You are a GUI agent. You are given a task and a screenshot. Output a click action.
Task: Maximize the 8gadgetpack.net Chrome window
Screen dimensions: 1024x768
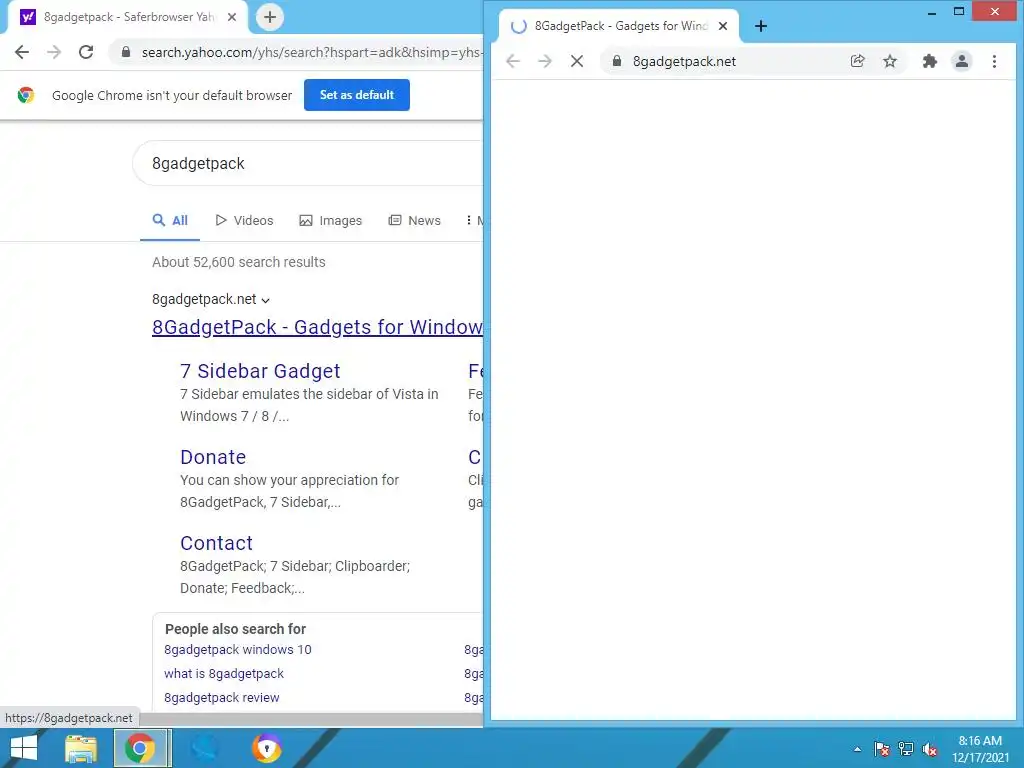(959, 12)
